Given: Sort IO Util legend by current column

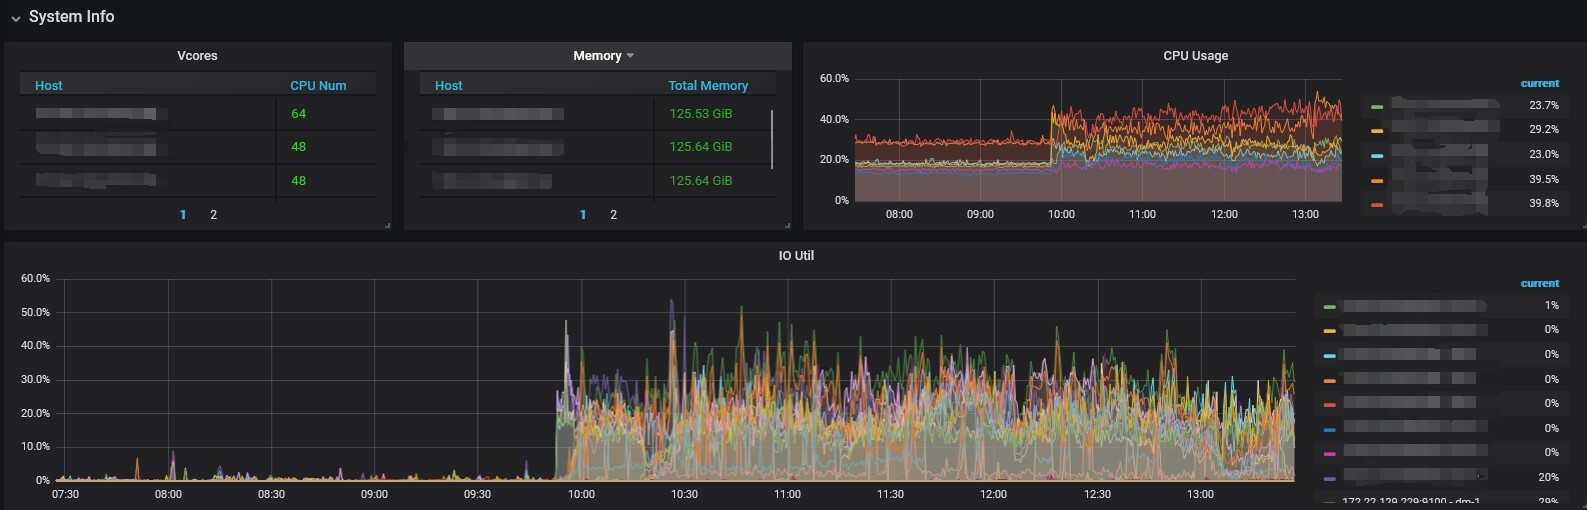Looking at the screenshot, I should click(x=1539, y=284).
